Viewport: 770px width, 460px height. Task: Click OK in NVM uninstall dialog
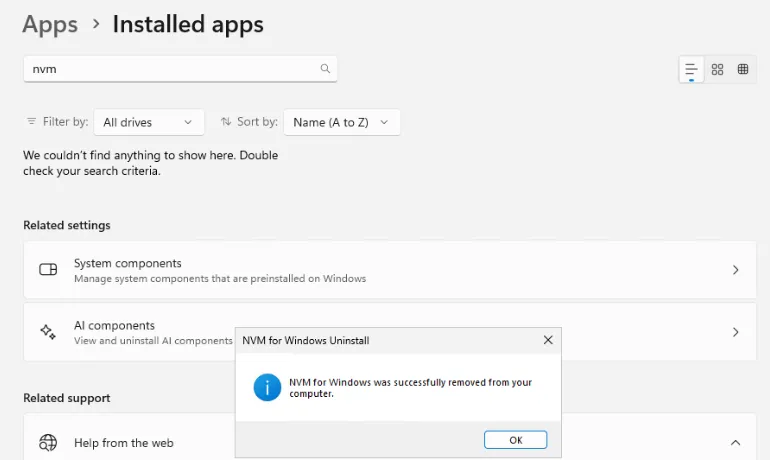516,440
